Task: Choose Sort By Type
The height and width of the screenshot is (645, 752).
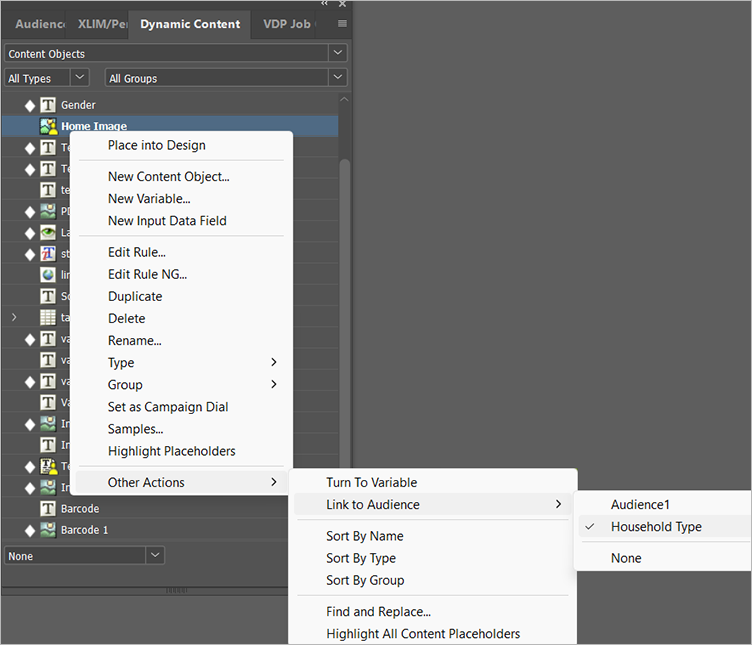Action: click(x=361, y=558)
